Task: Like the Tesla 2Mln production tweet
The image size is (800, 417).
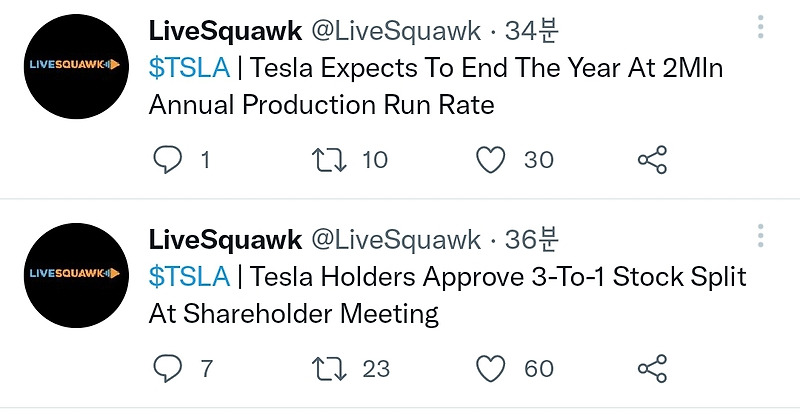Action: pos(490,160)
